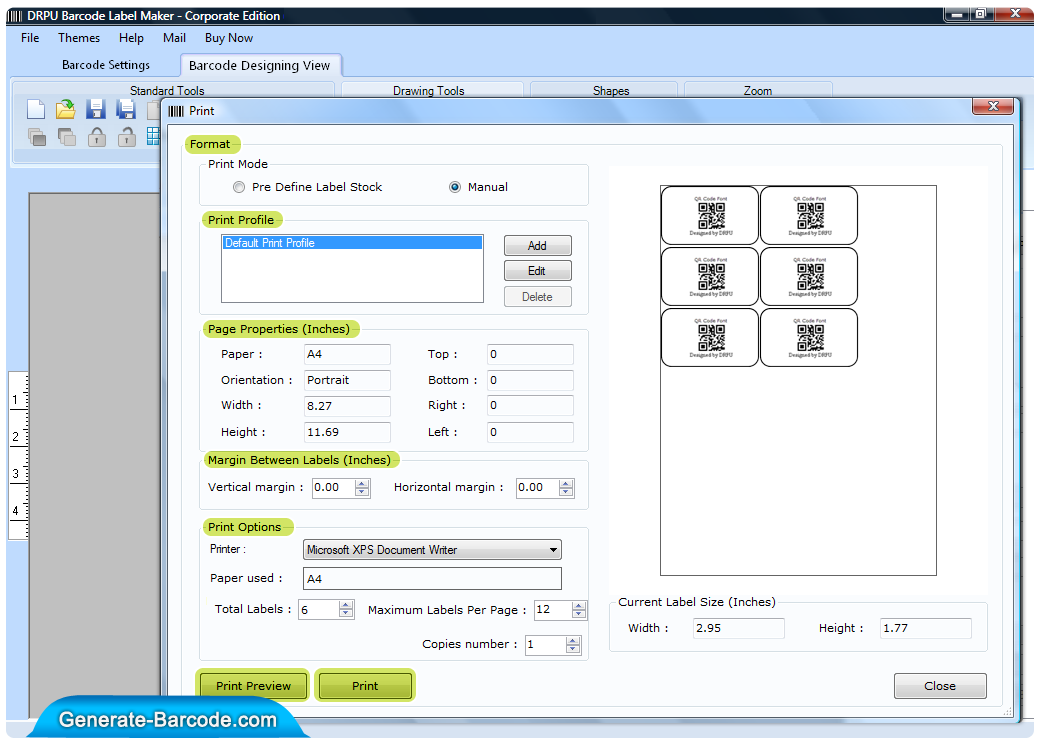Click the Left margin field
The height and width of the screenshot is (744, 1045).
tap(530, 432)
